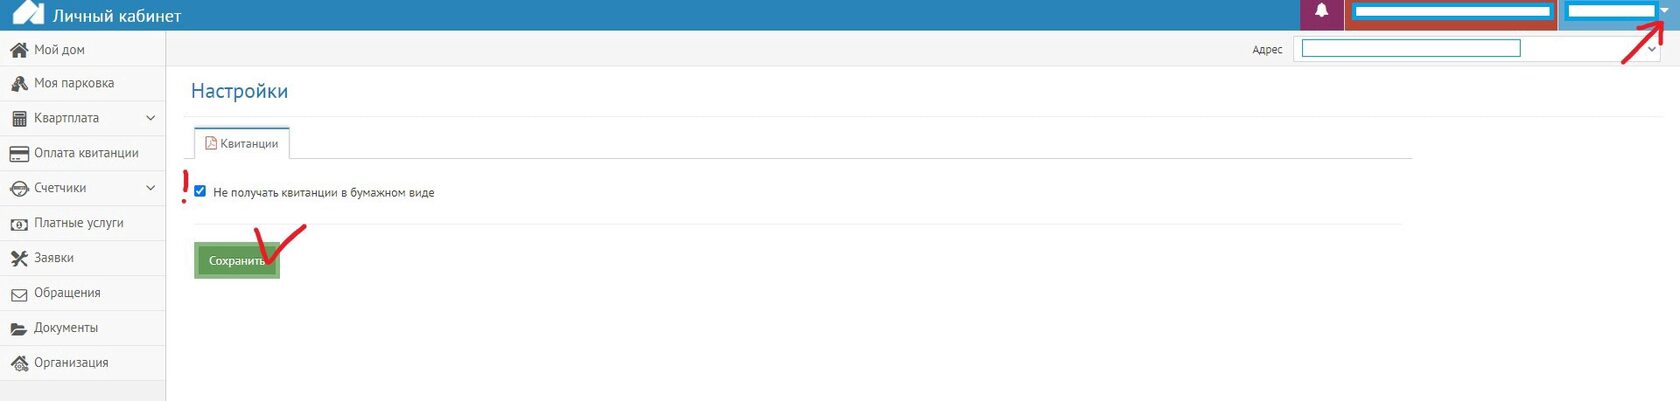The height and width of the screenshot is (401, 1680).
Task: Open the Документы menu item
Action: pos(66,328)
